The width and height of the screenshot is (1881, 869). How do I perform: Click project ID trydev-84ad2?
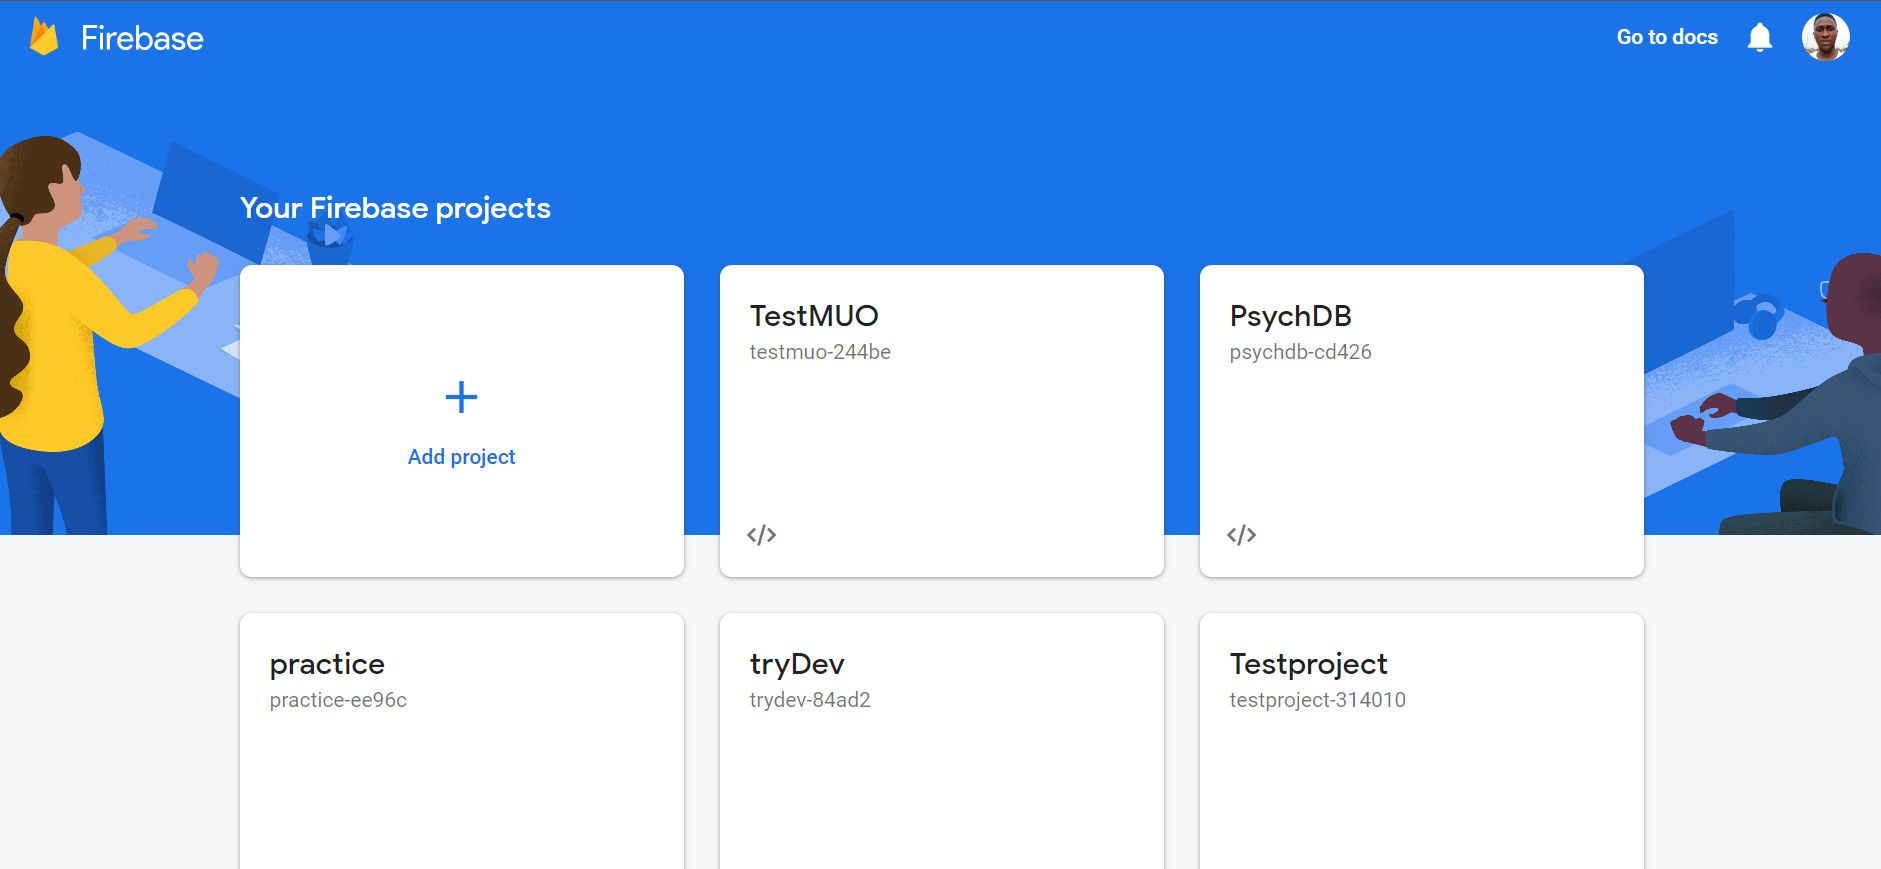pyautogui.click(x=810, y=700)
